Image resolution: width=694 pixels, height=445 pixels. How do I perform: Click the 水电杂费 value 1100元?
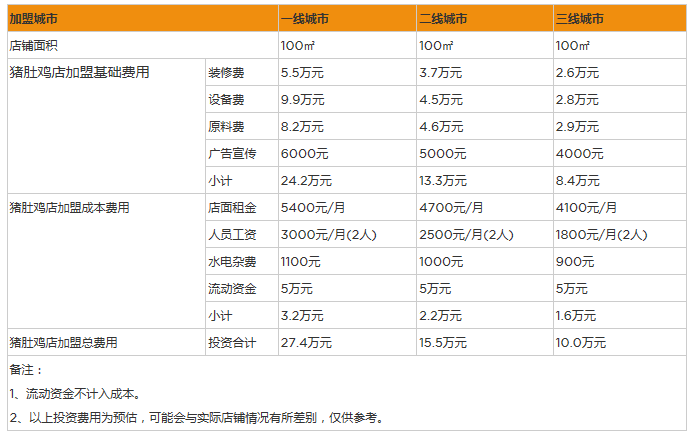(x=299, y=262)
